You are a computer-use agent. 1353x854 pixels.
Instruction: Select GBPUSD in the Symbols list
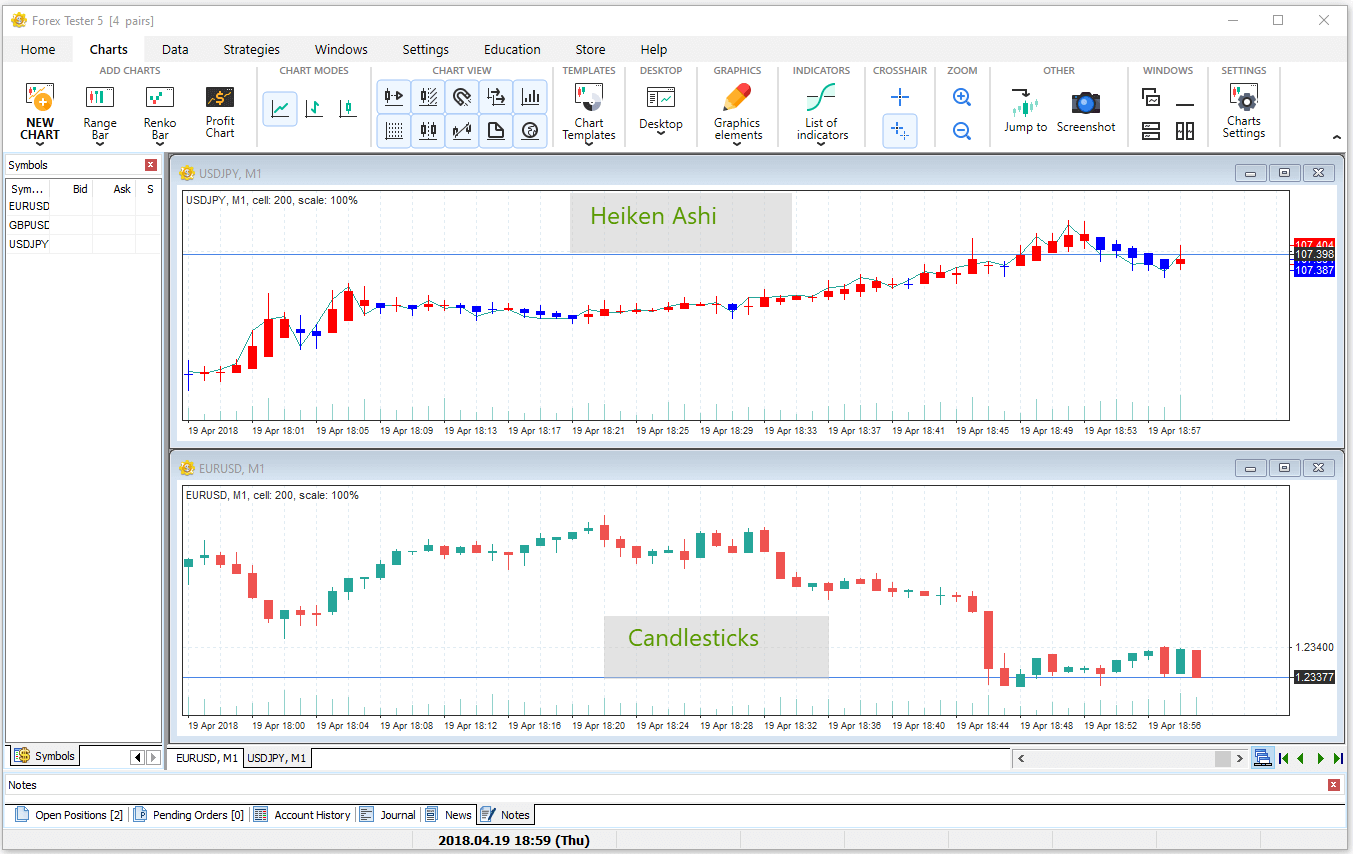pyautogui.click(x=29, y=225)
